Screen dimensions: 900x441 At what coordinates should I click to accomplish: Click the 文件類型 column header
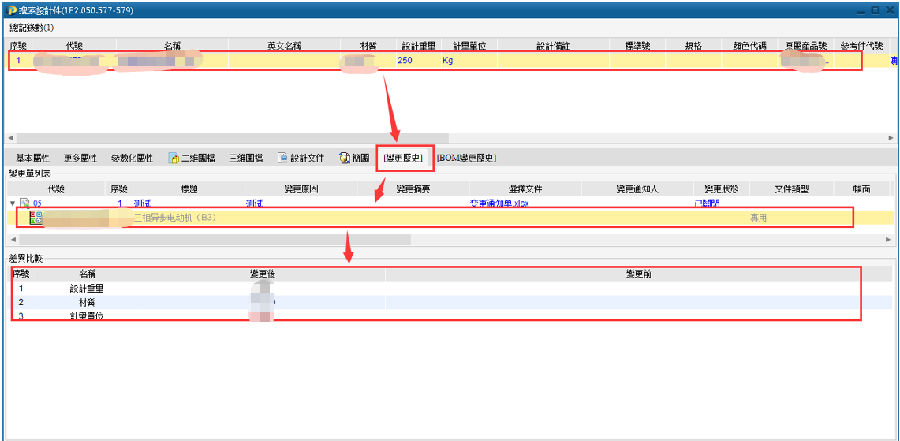click(792, 188)
